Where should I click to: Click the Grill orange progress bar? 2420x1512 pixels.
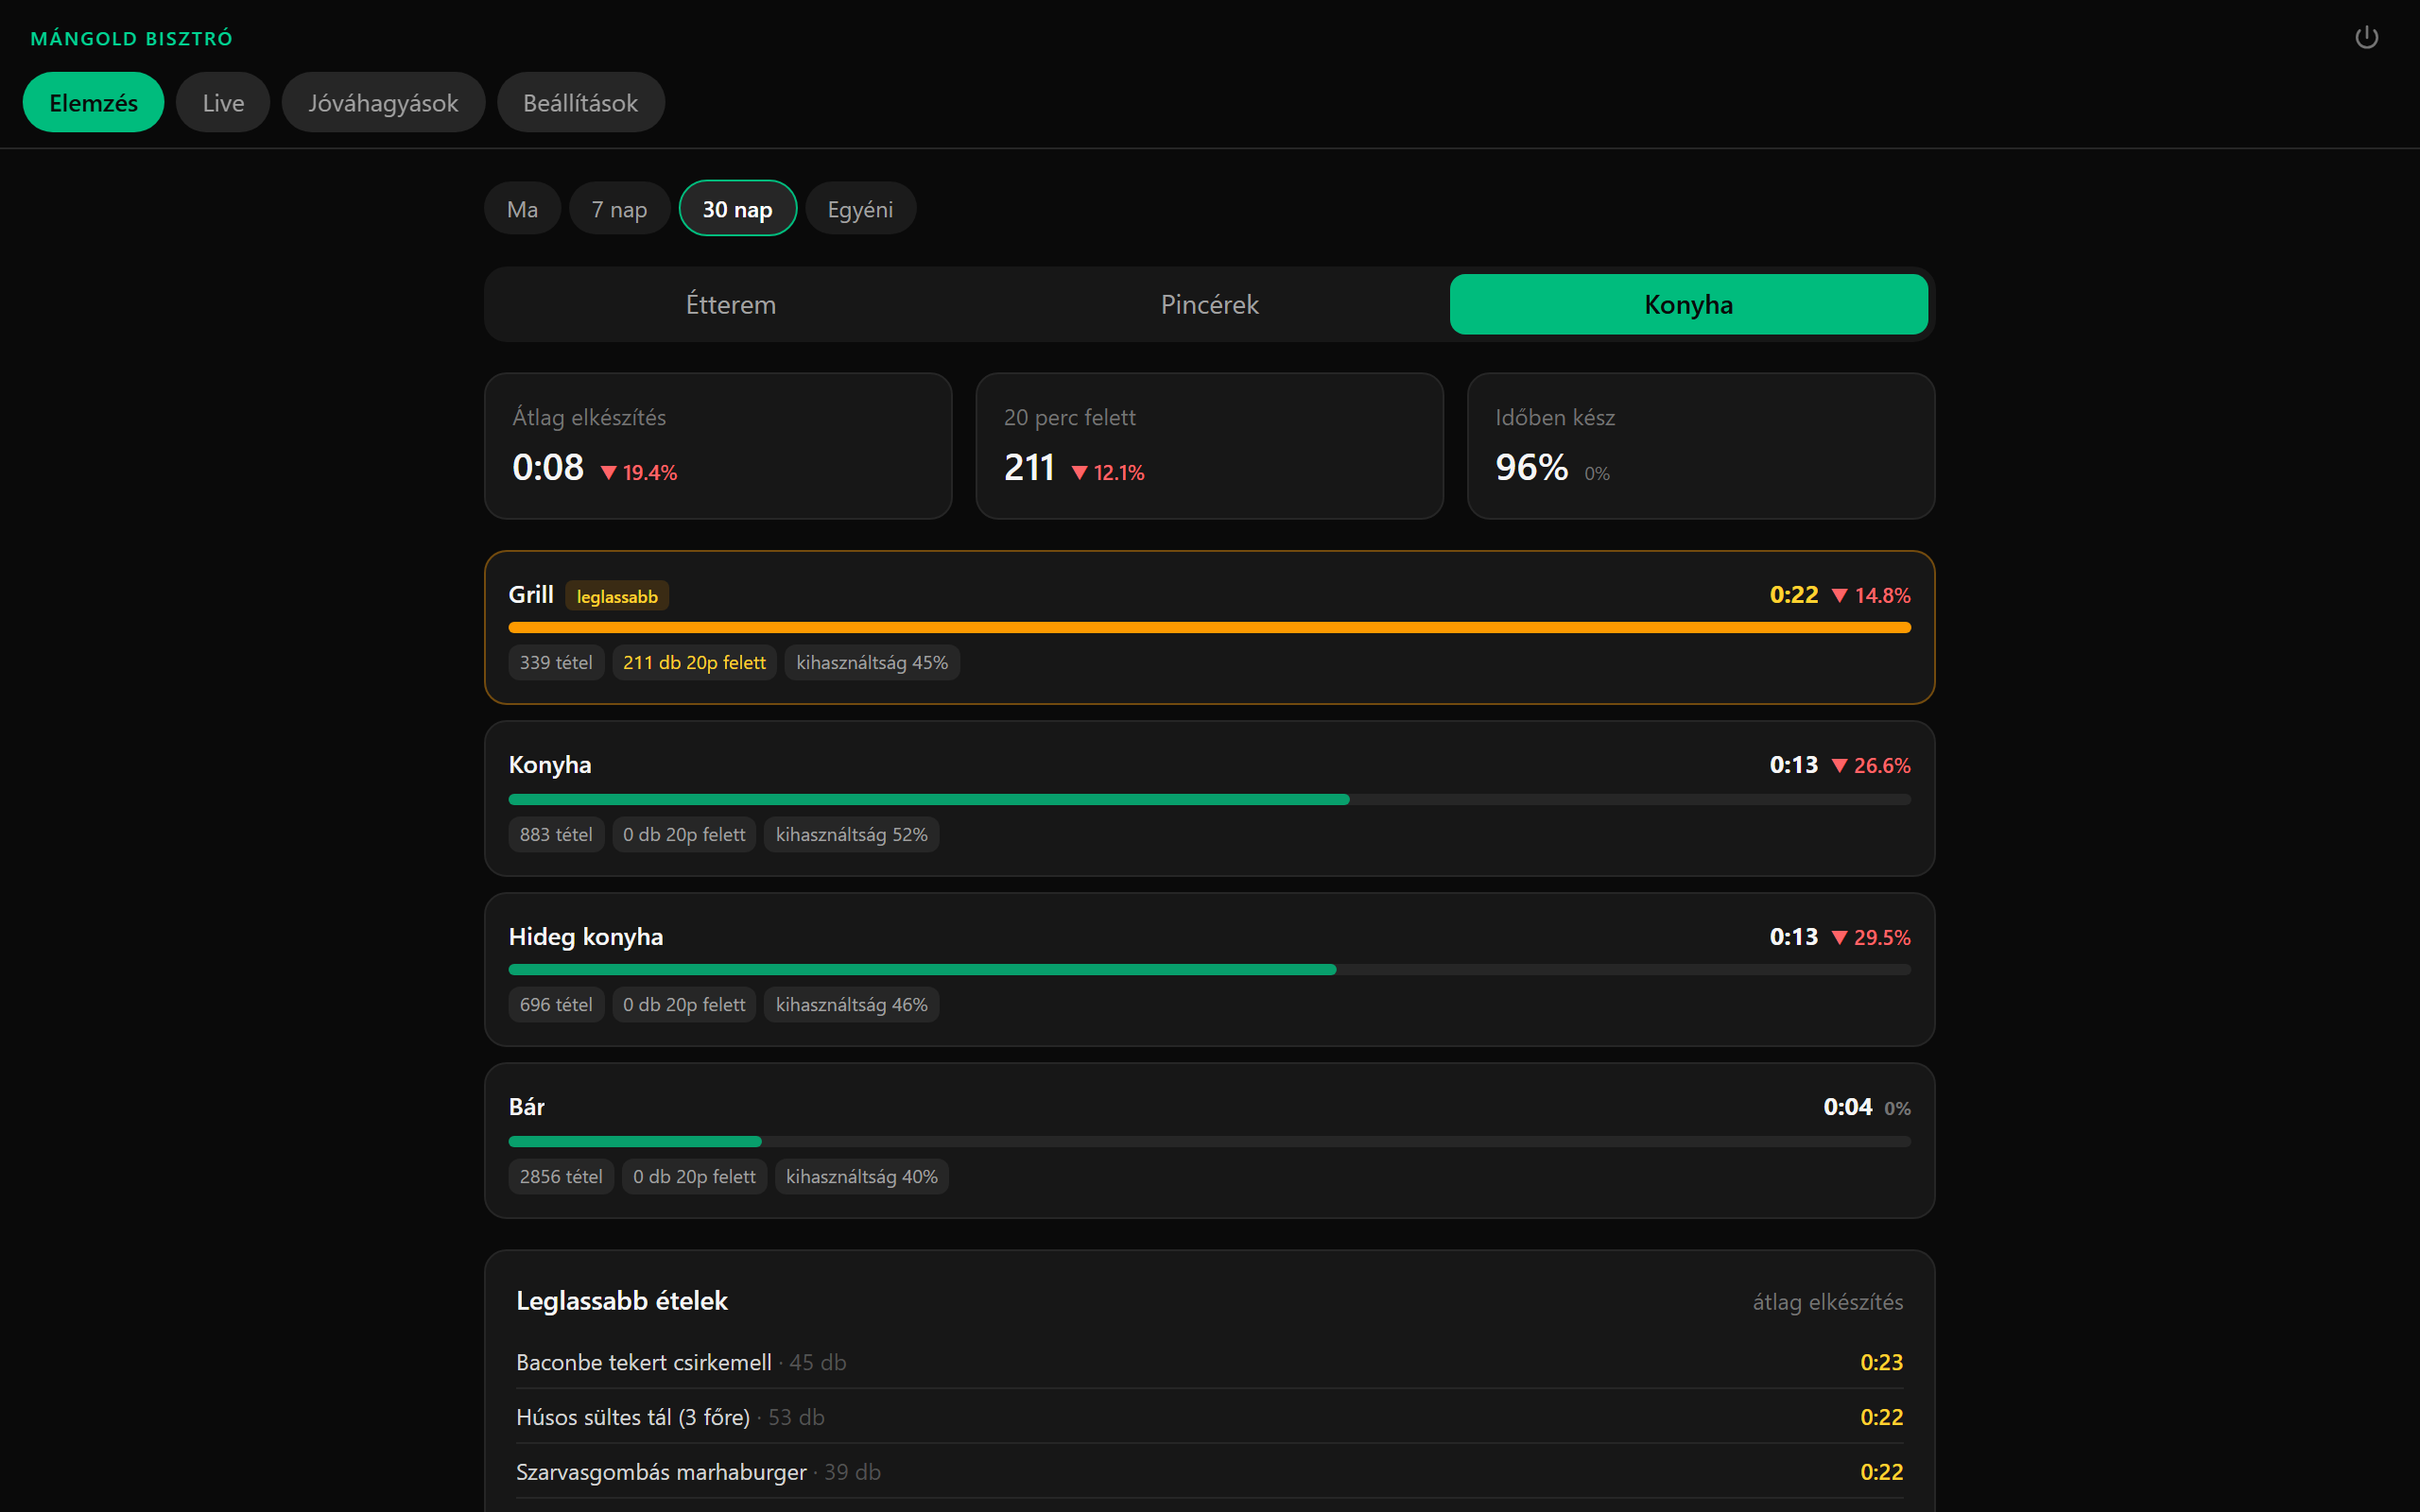pyautogui.click(x=1210, y=628)
